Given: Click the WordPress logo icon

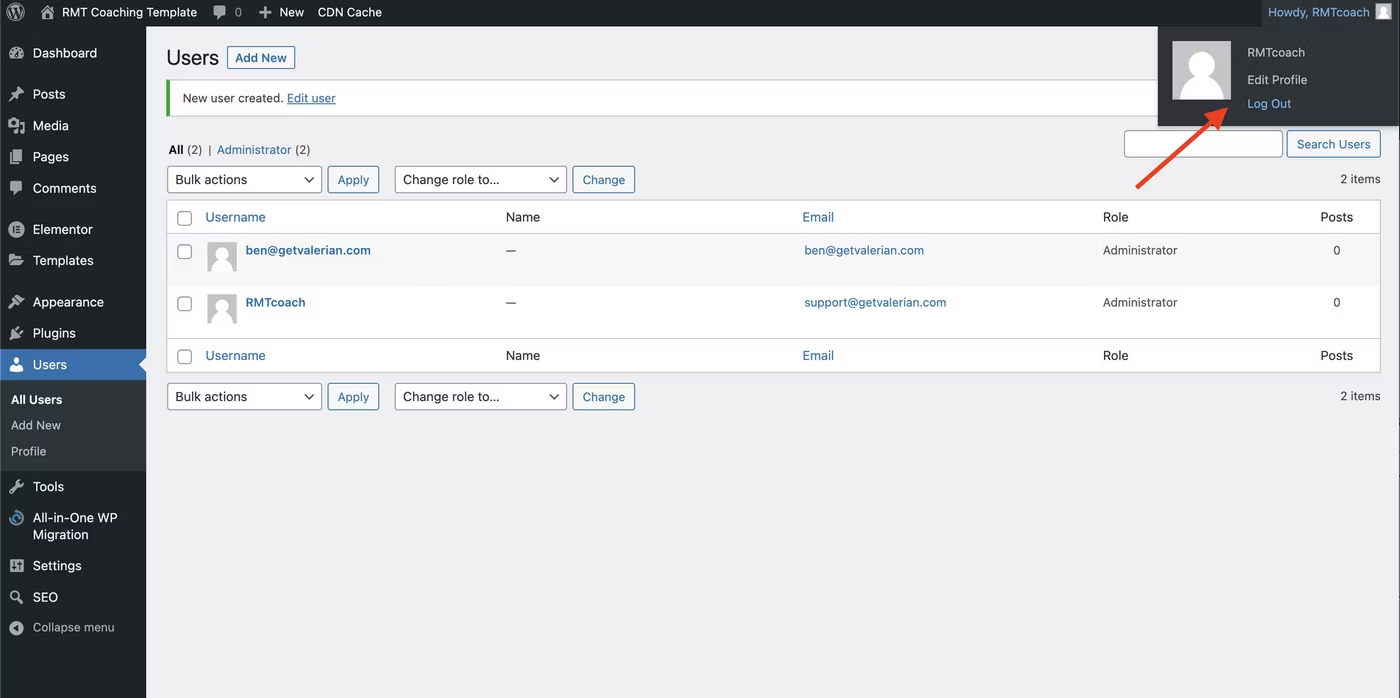Looking at the screenshot, I should 15,13.
